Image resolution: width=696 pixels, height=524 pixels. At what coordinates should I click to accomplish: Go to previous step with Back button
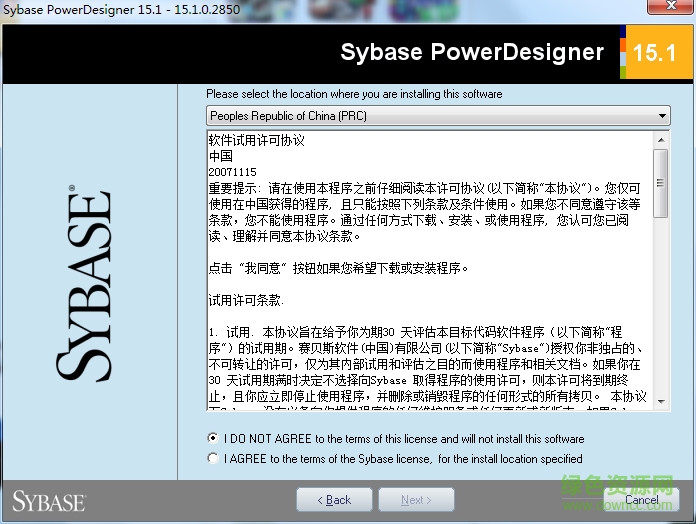334,500
